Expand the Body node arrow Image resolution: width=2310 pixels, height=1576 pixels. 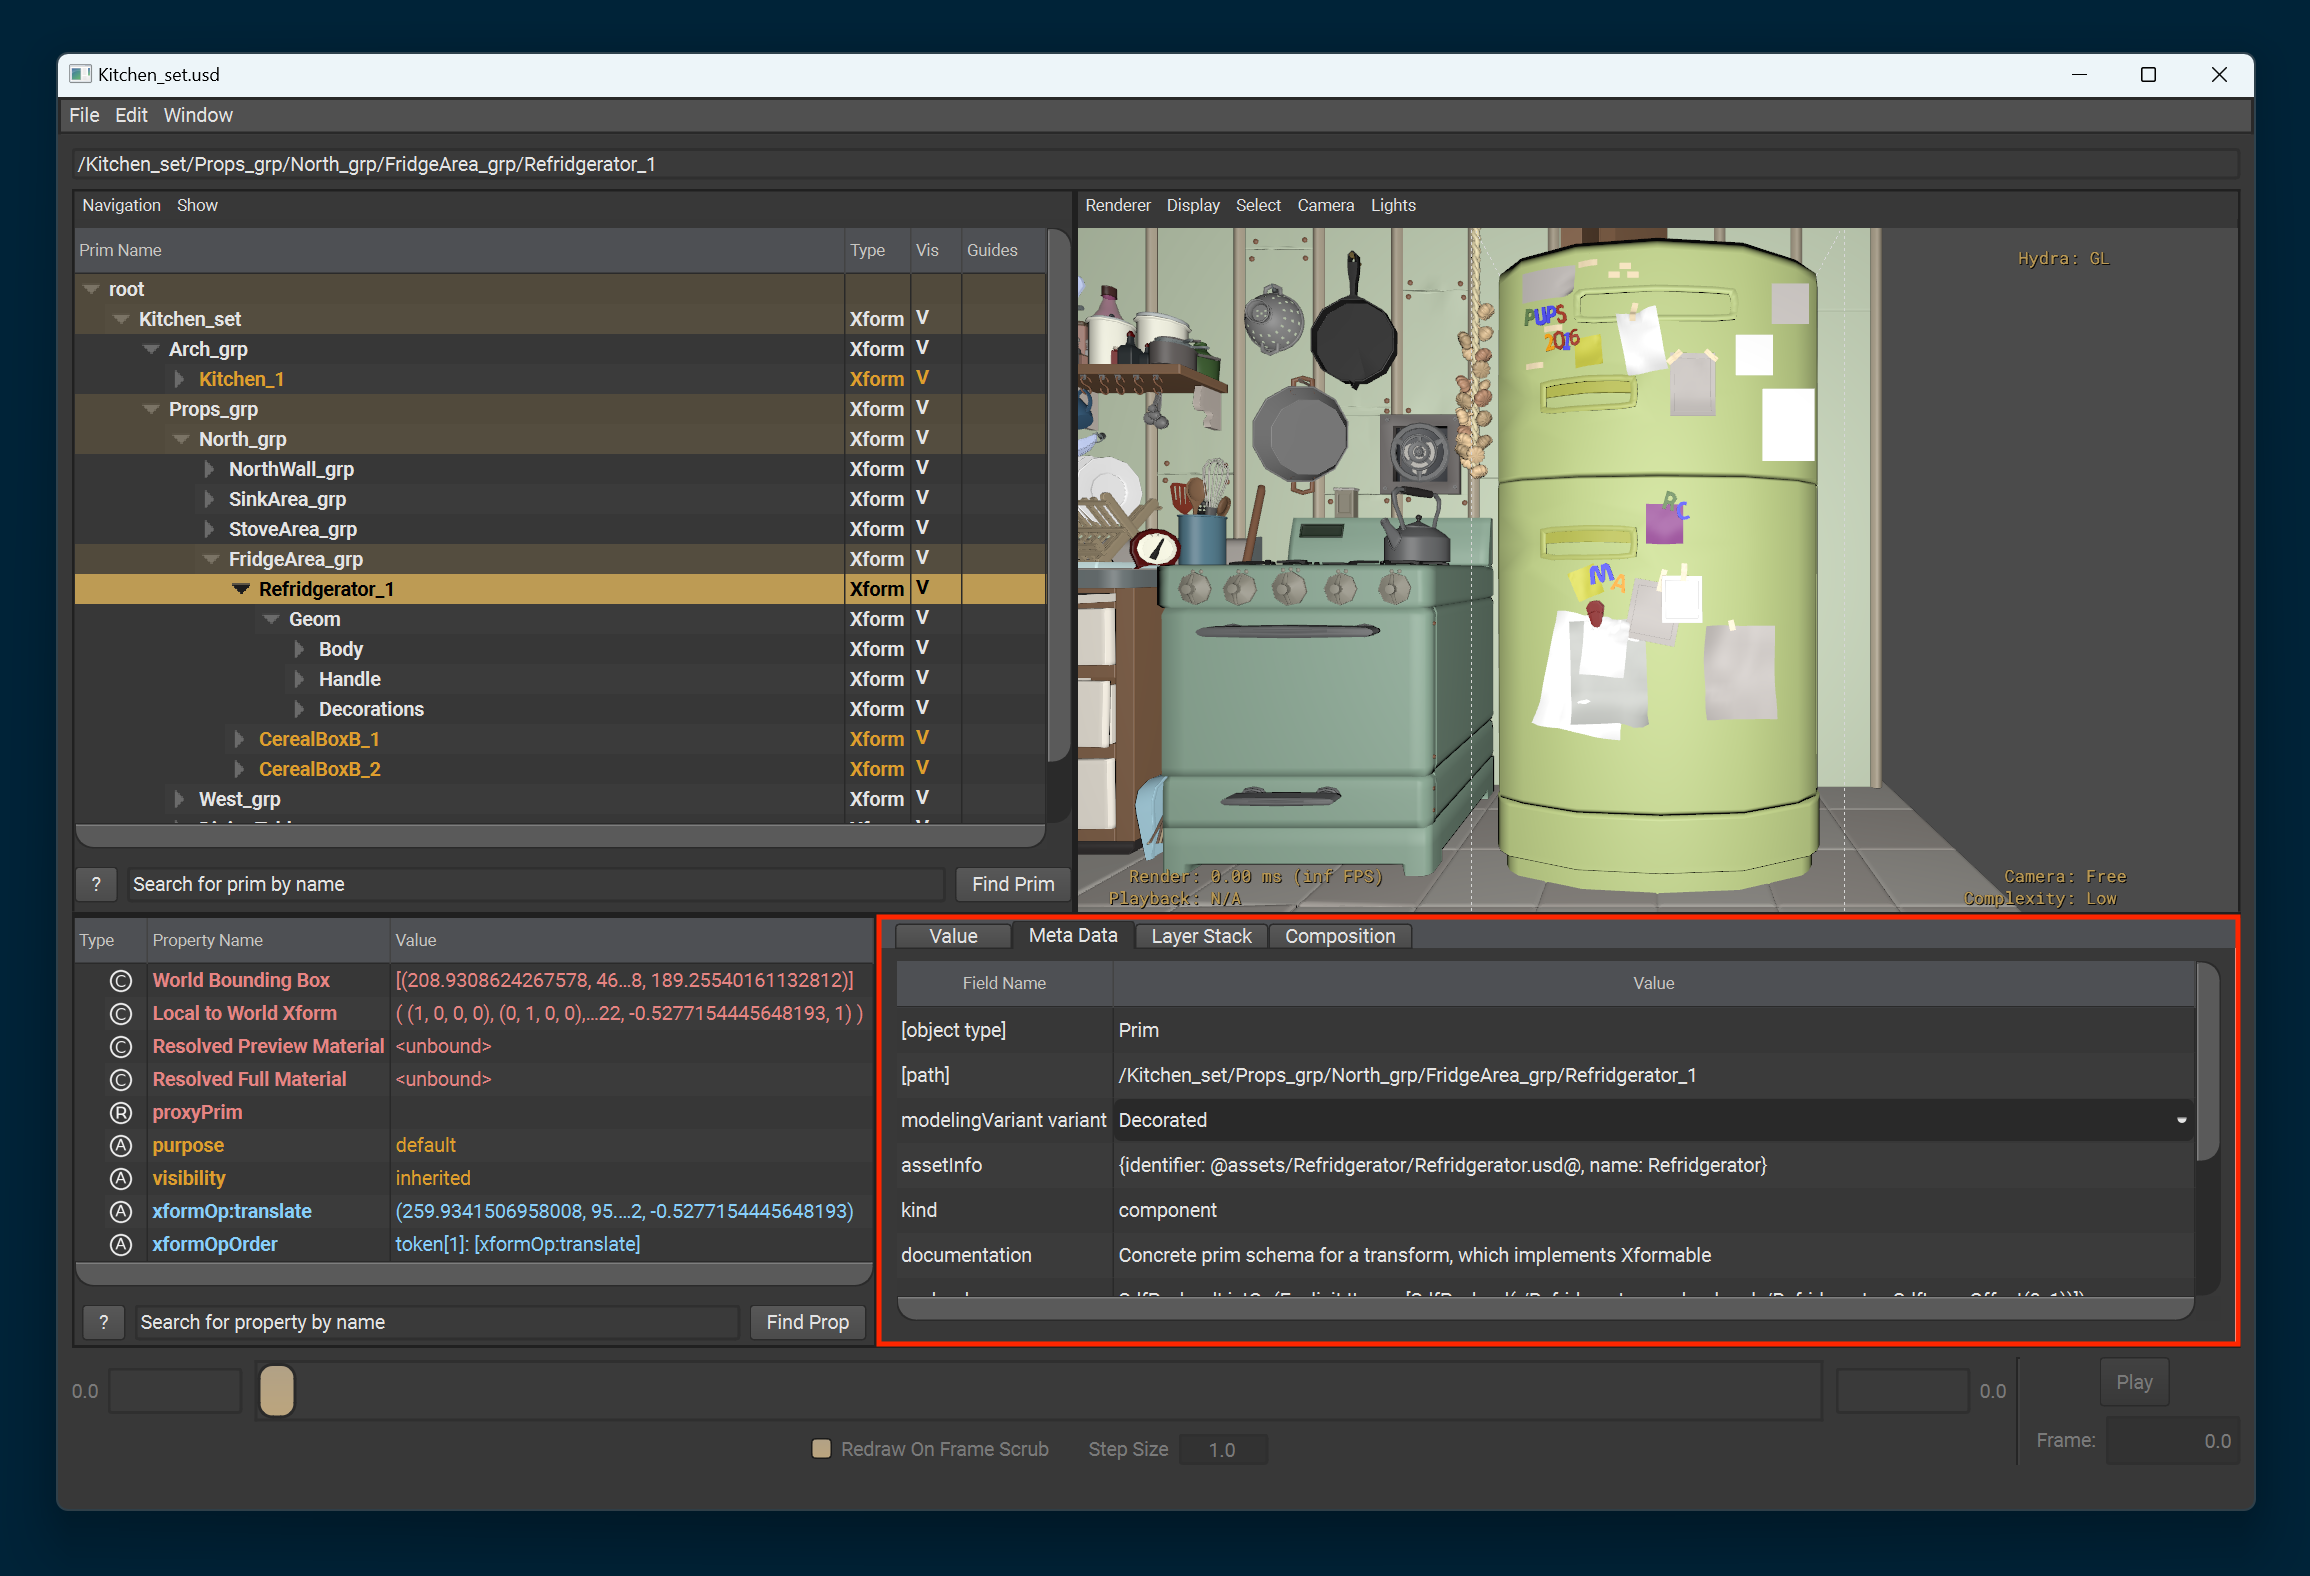point(299,649)
